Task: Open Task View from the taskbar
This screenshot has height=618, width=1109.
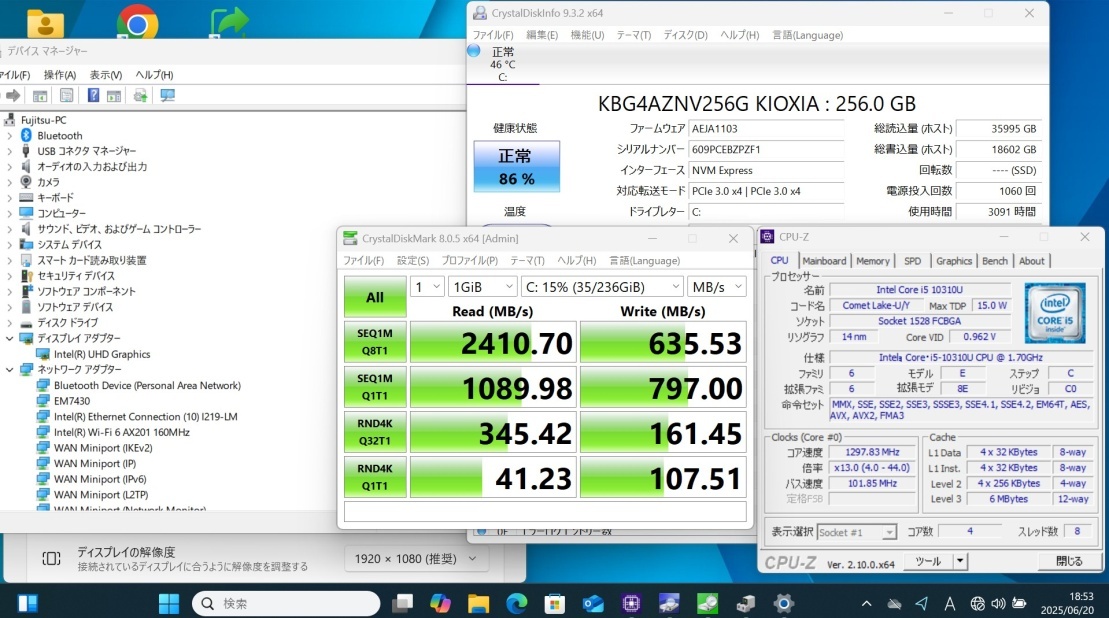Action: 402,603
